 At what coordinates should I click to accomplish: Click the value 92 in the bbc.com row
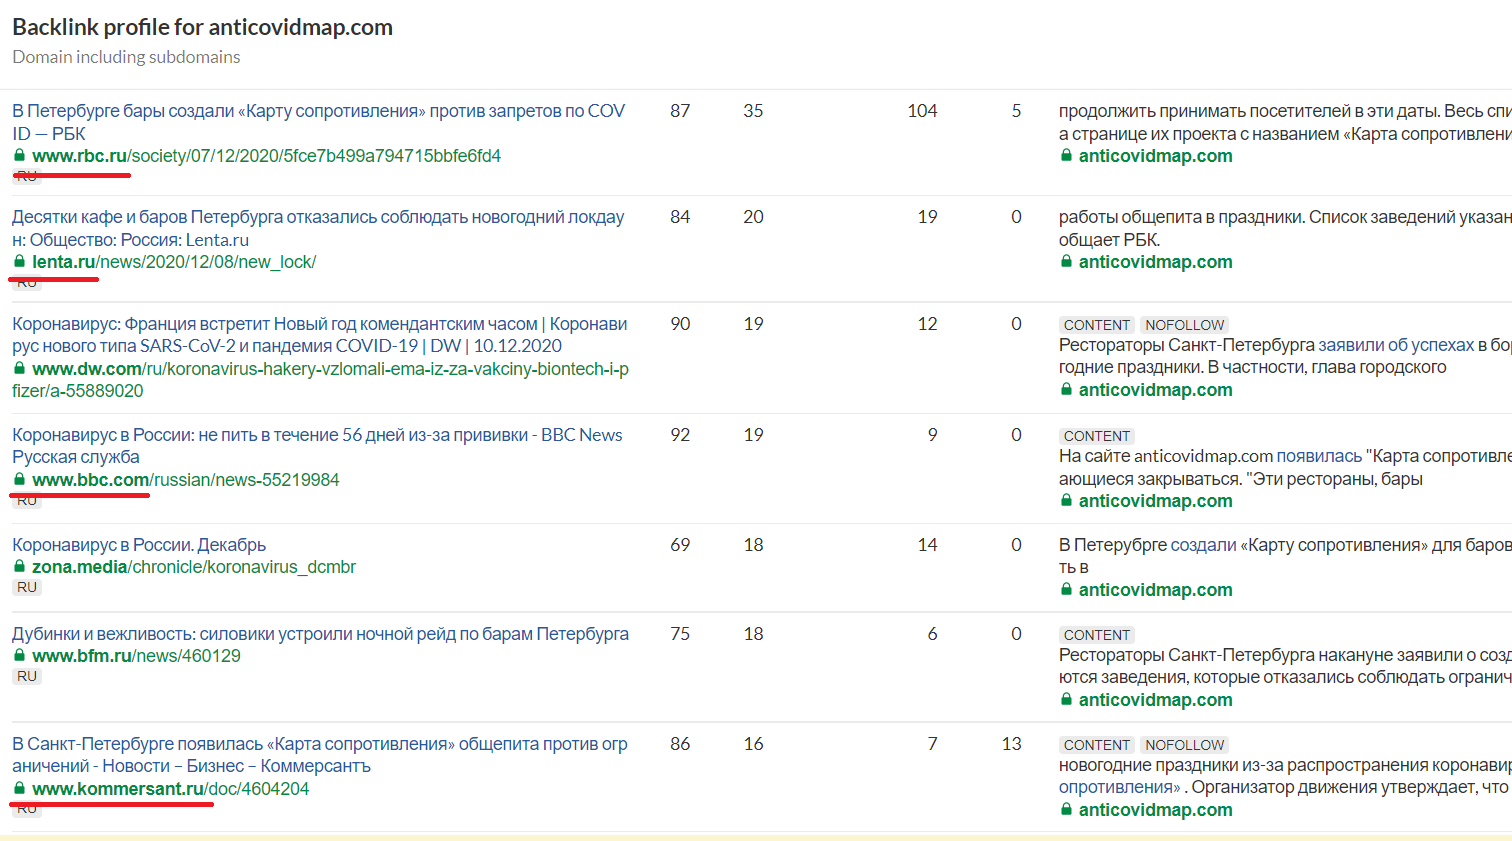click(680, 435)
